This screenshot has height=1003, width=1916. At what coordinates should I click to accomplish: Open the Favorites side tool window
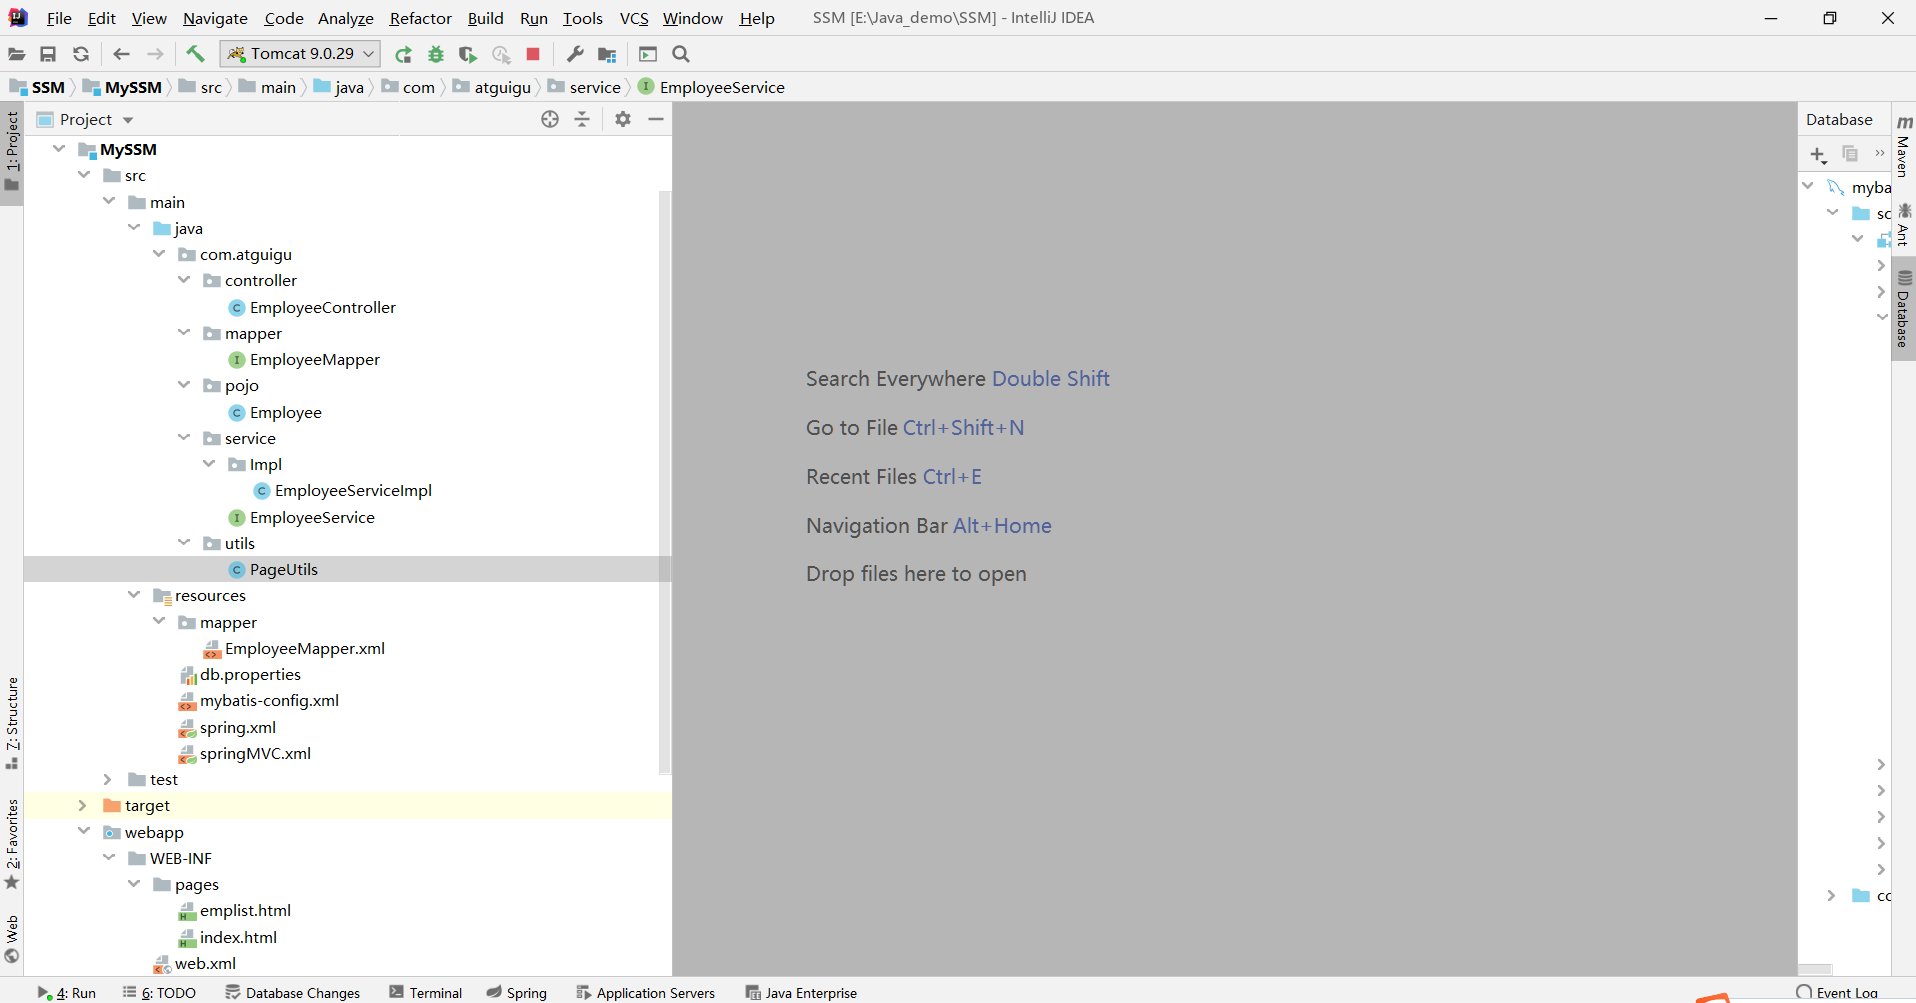[12, 843]
